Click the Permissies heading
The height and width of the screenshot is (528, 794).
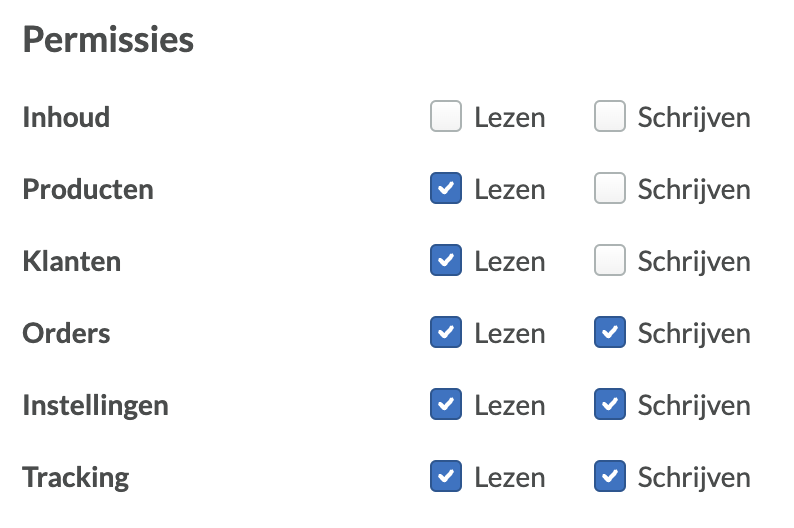pos(108,41)
